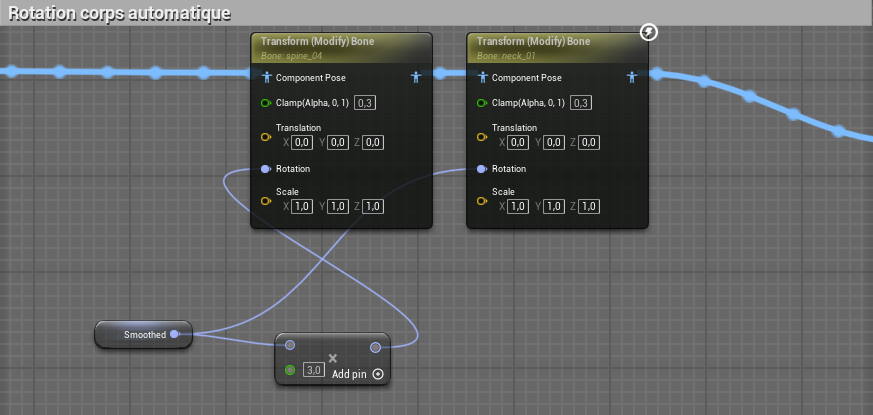The height and width of the screenshot is (415, 873).
Task: Click the Rotation pin on spine_04 node
Action: (266, 169)
